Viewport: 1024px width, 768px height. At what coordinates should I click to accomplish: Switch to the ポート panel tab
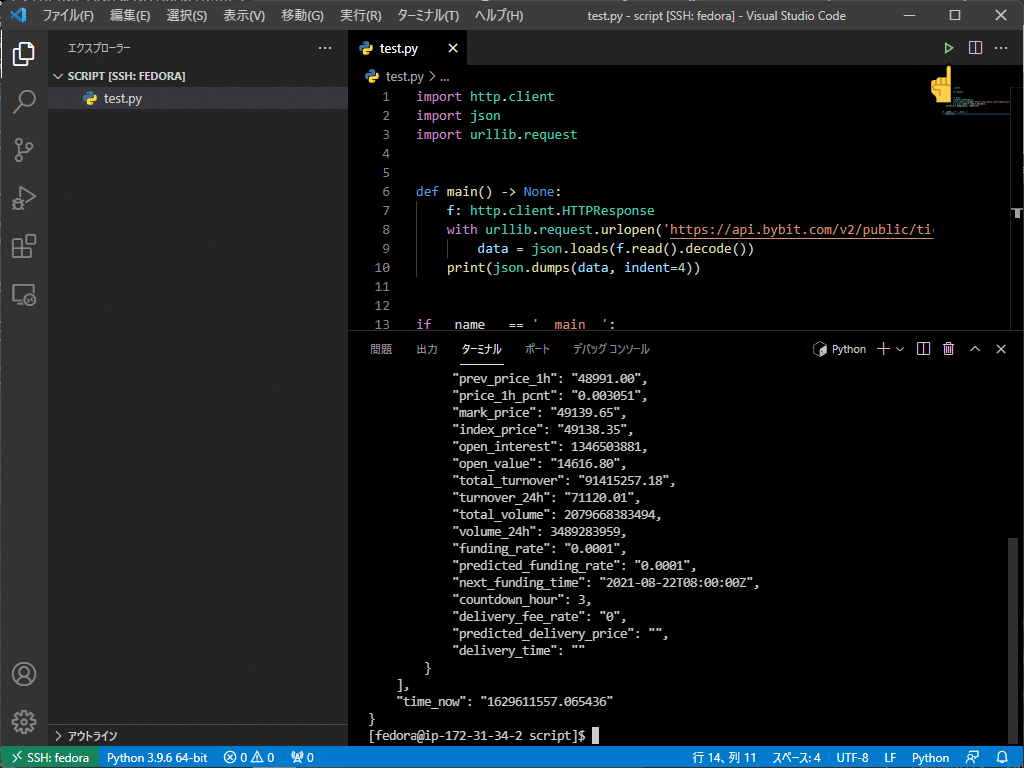click(x=537, y=349)
